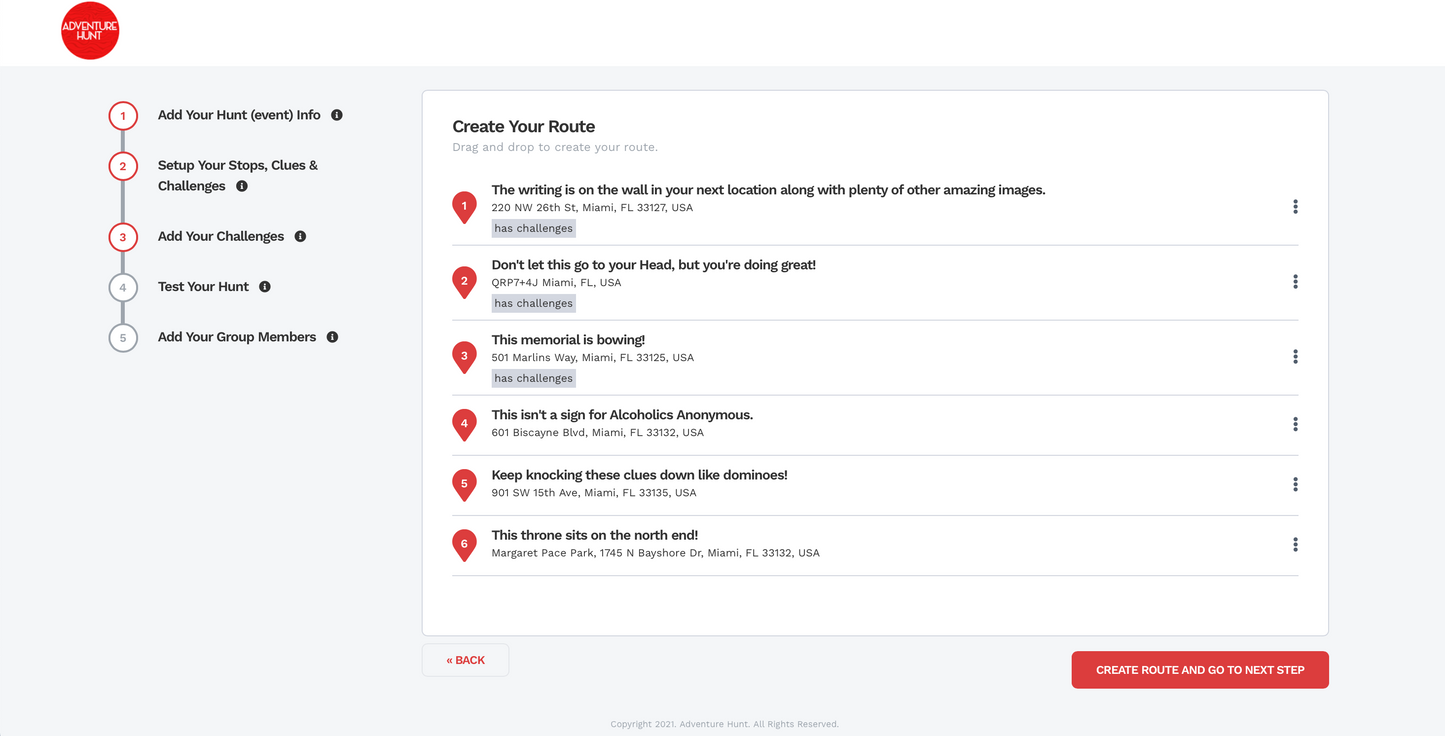Click the three-dot menu for the Head clue
Viewport: 1445px width, 736px height.
(x=1295, y=281)
